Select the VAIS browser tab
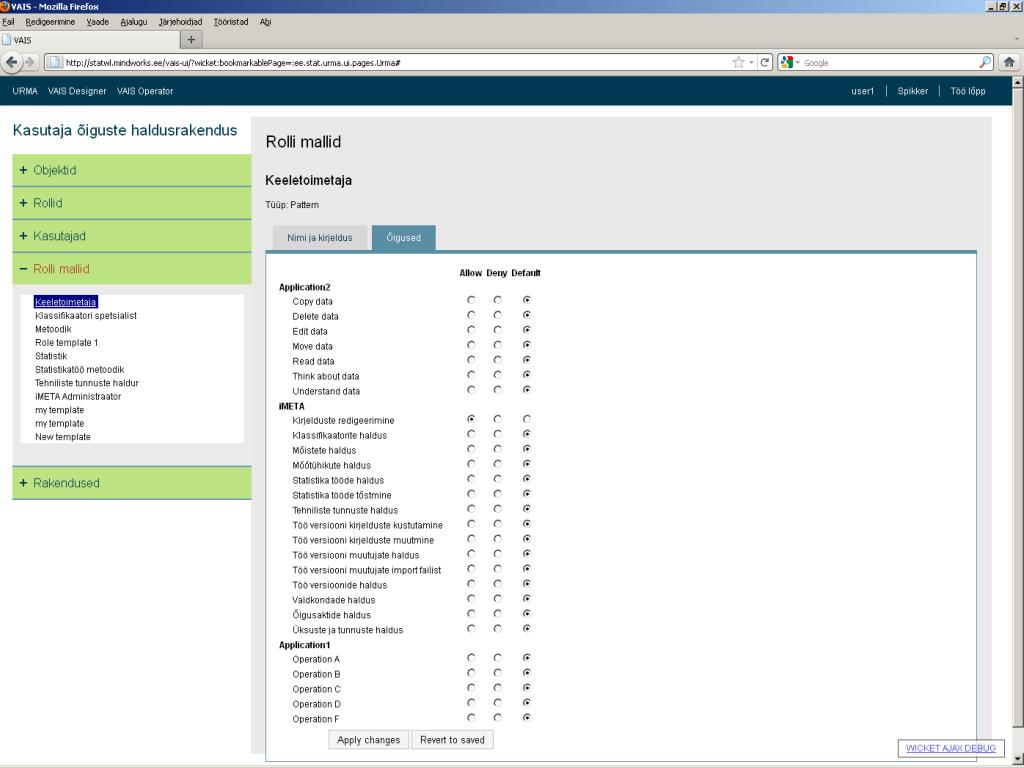This screenshot has width=1024, height=768. pyautogui.click(x=90, y=40)
